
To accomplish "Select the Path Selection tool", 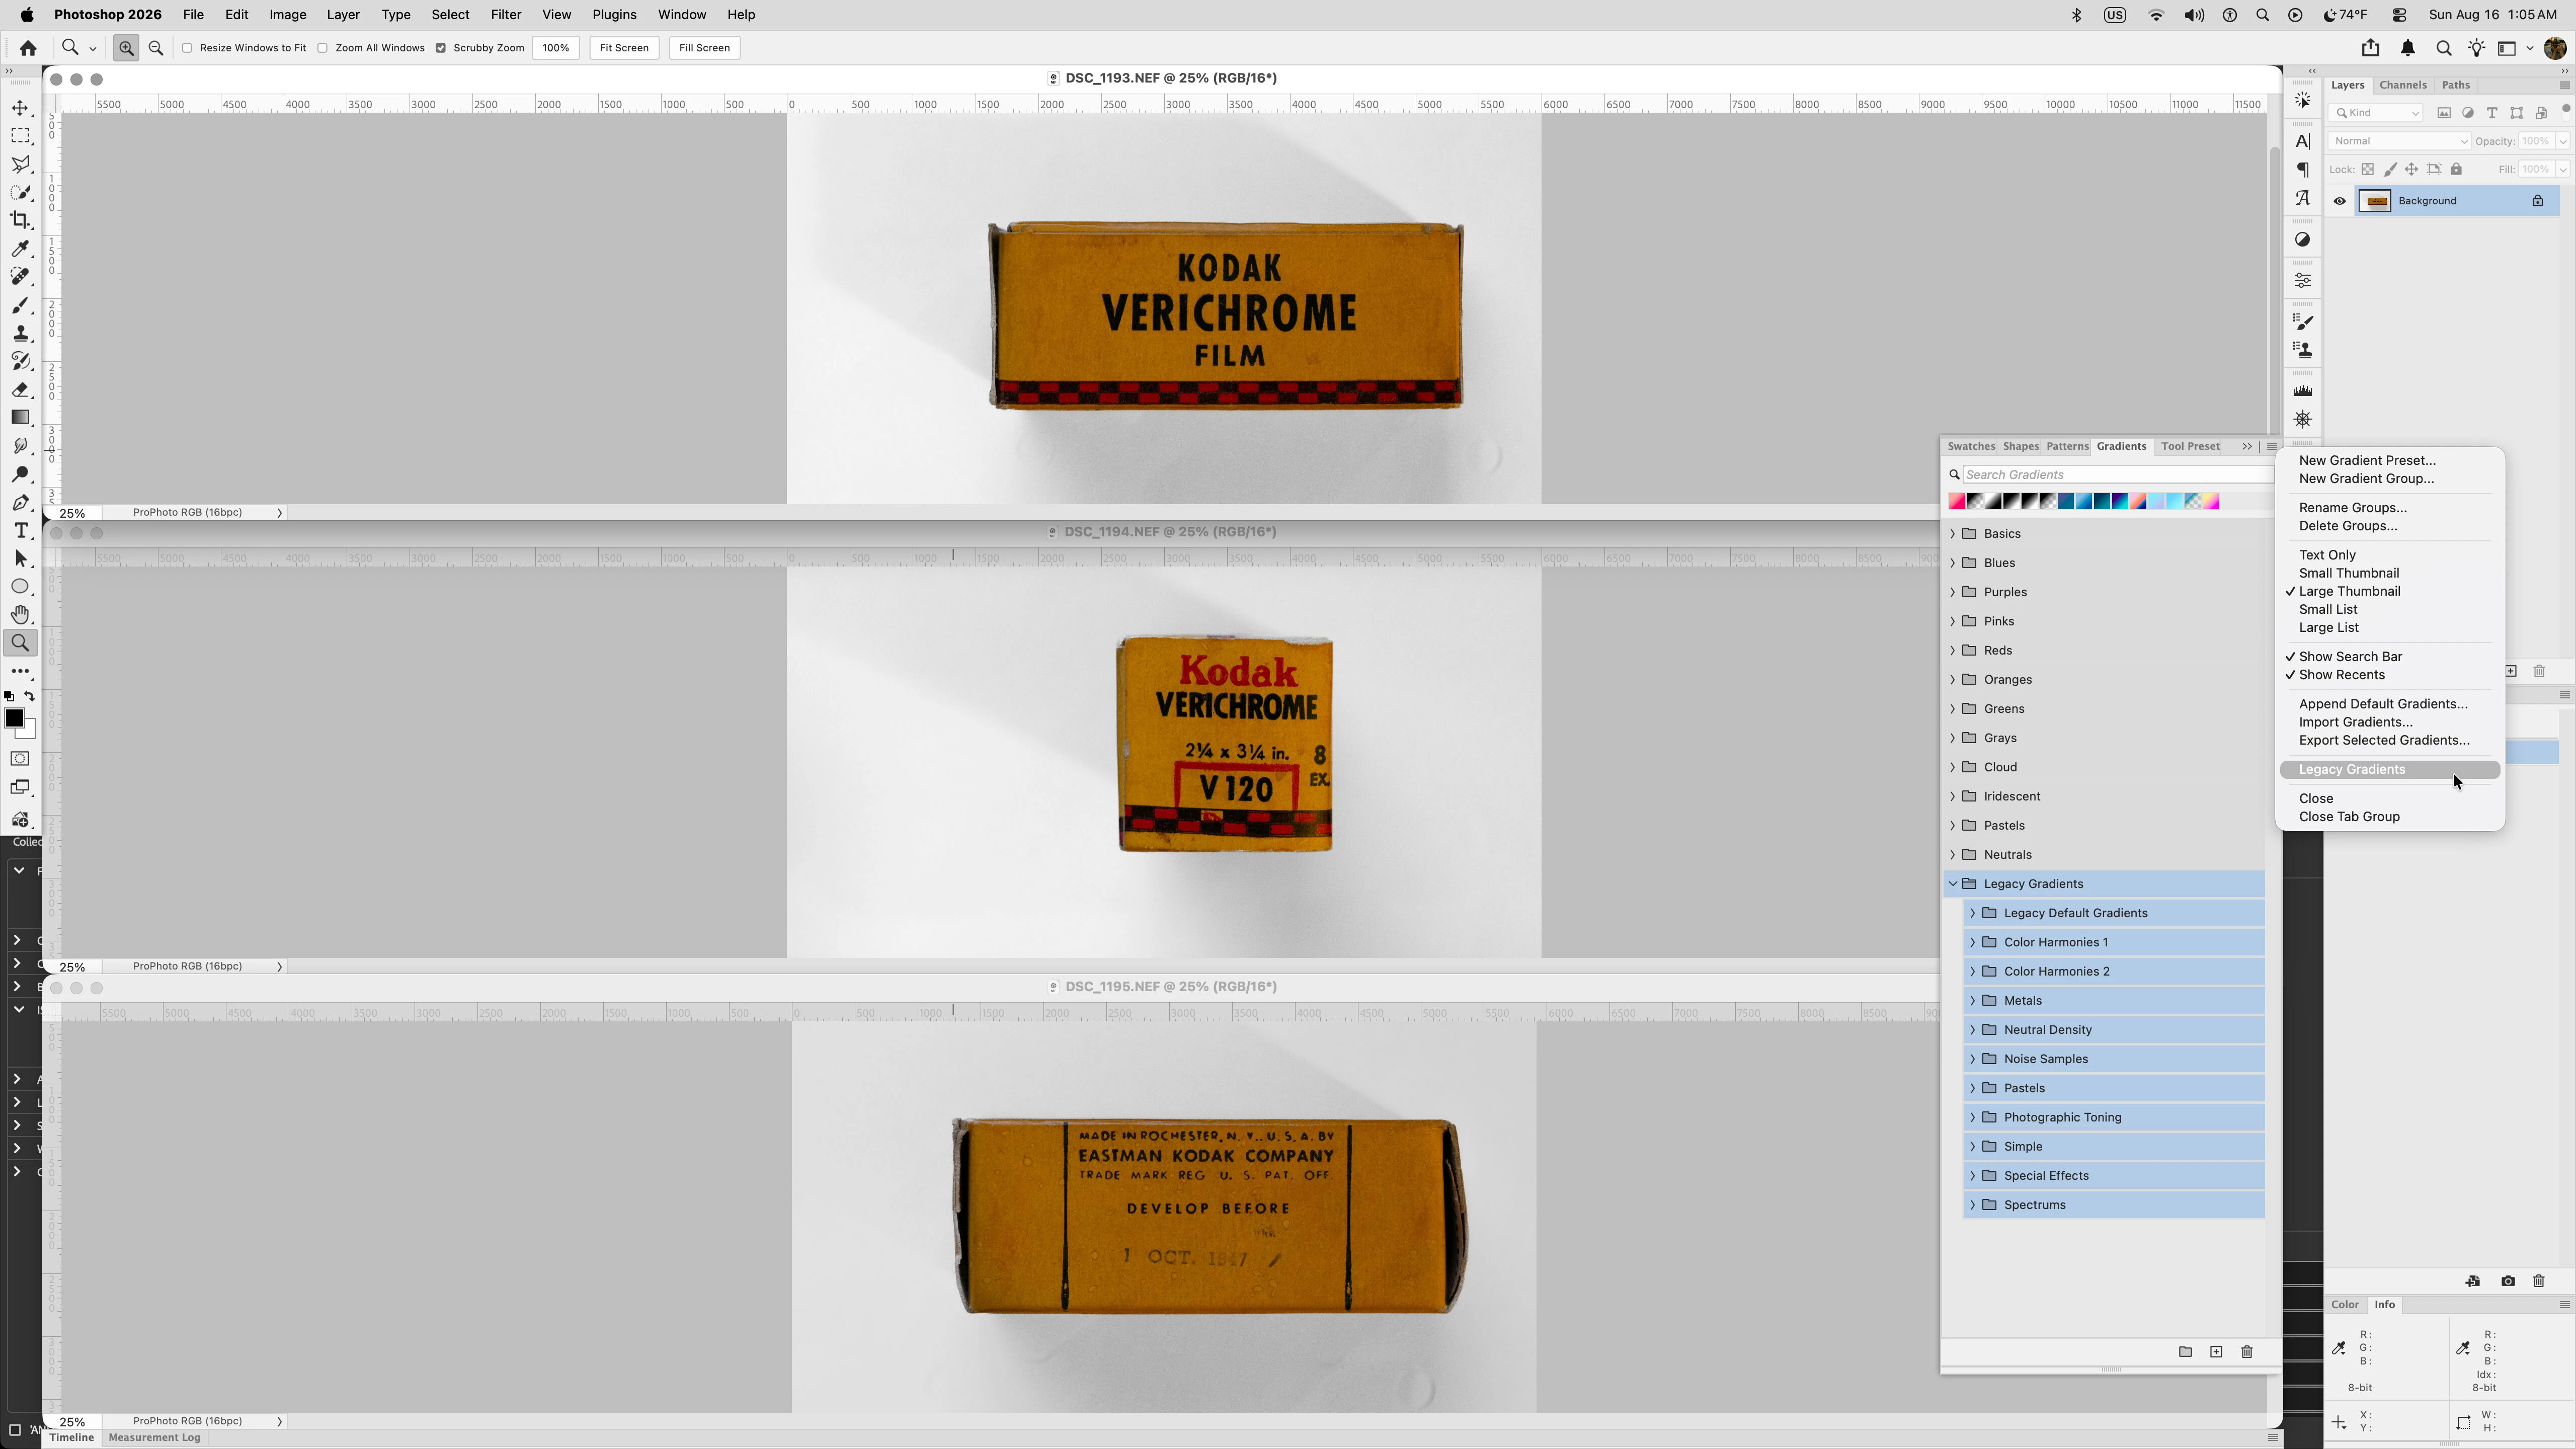I will pyautogui.click(x=20, y=558).
